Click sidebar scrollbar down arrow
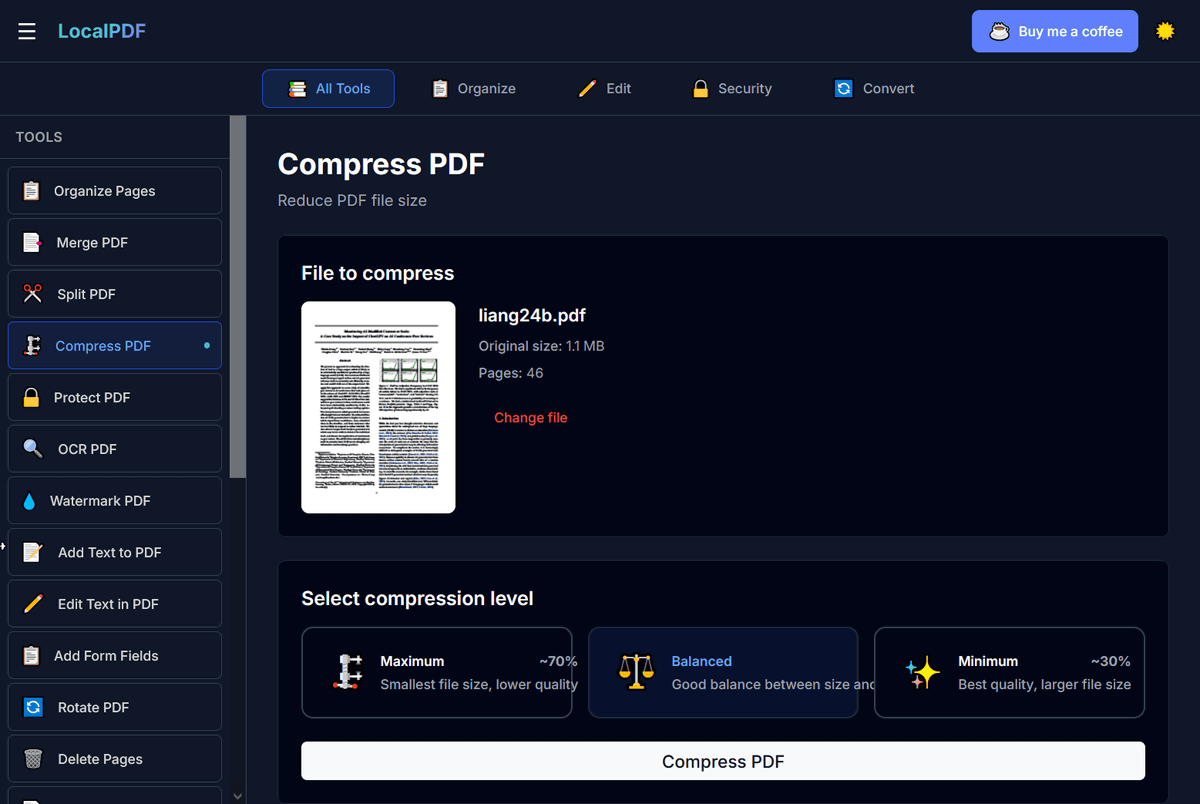1200x804 pixels. [237, 796]
